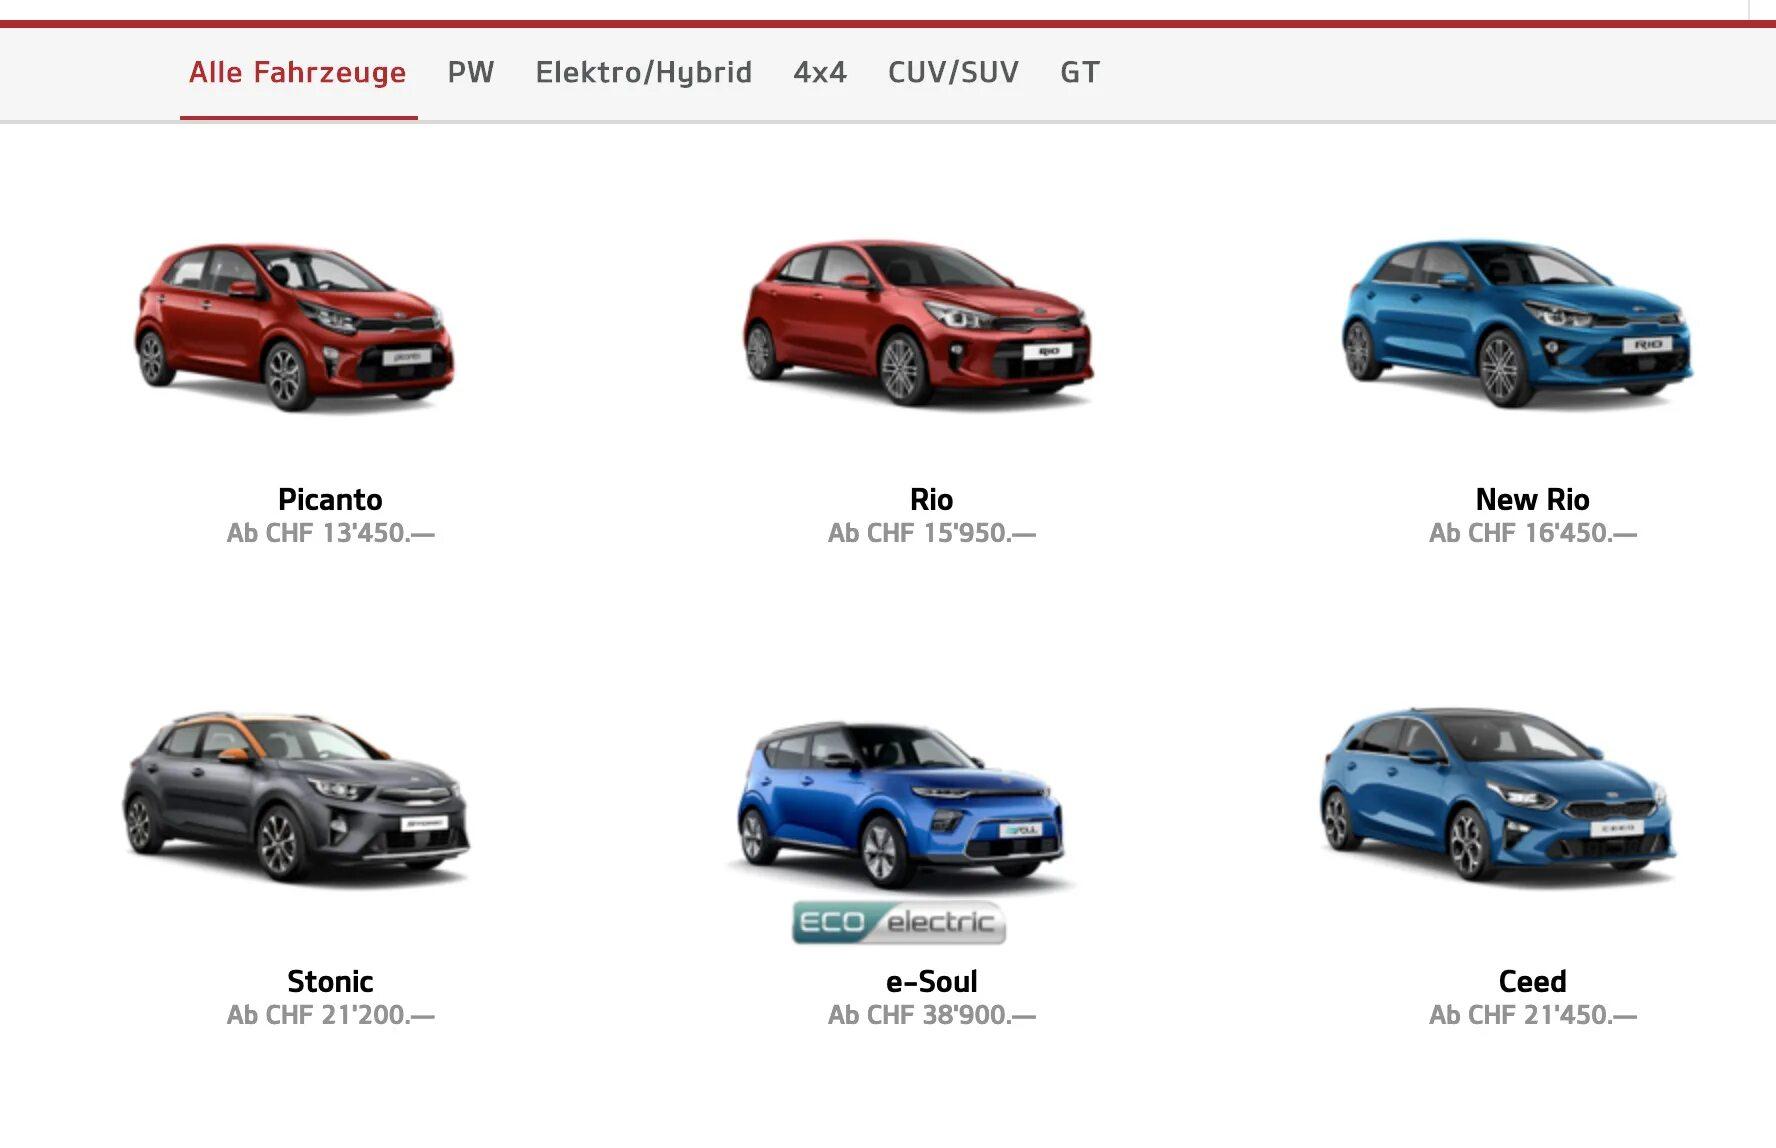Open the Elektro/Hybrid category tab
This screenshot has height=1148, width=1776.
coord(643,72)
